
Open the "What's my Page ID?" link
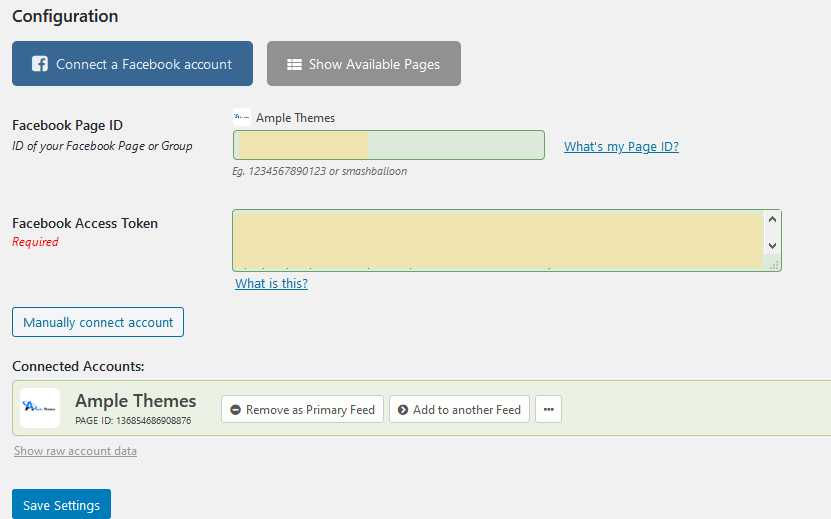tap(621, 147)
